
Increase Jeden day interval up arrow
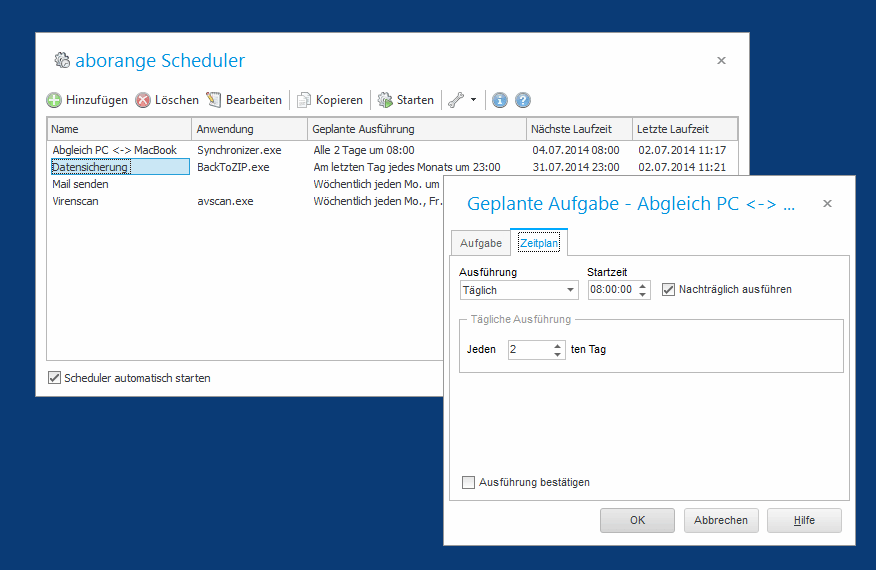[557, 345]
